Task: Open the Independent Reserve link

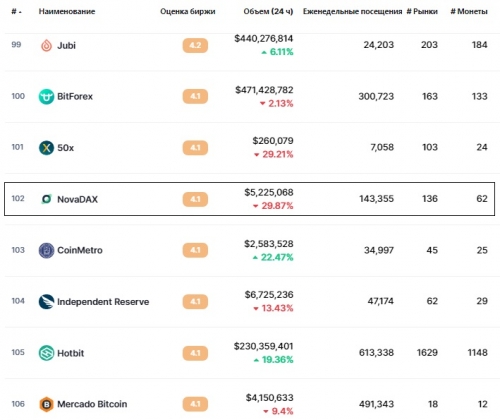Action: tap(103, 302)
